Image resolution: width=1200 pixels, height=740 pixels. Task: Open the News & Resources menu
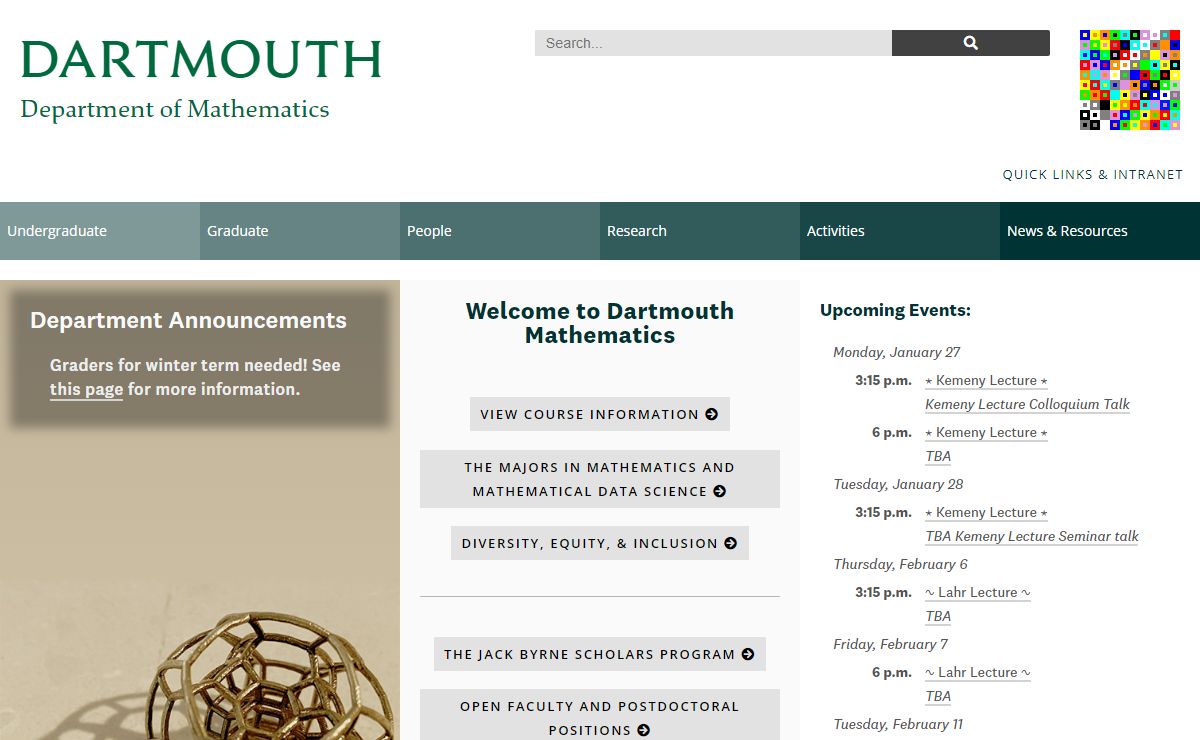click(x=1100, y=231)
